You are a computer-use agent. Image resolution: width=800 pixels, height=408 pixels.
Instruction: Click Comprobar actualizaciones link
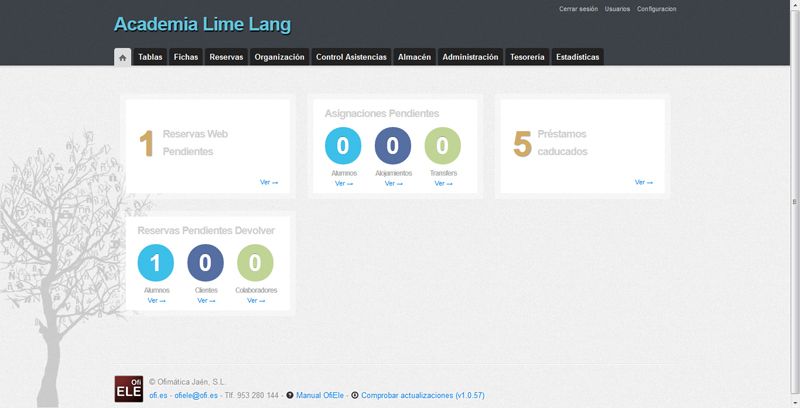tap(422, 396)
